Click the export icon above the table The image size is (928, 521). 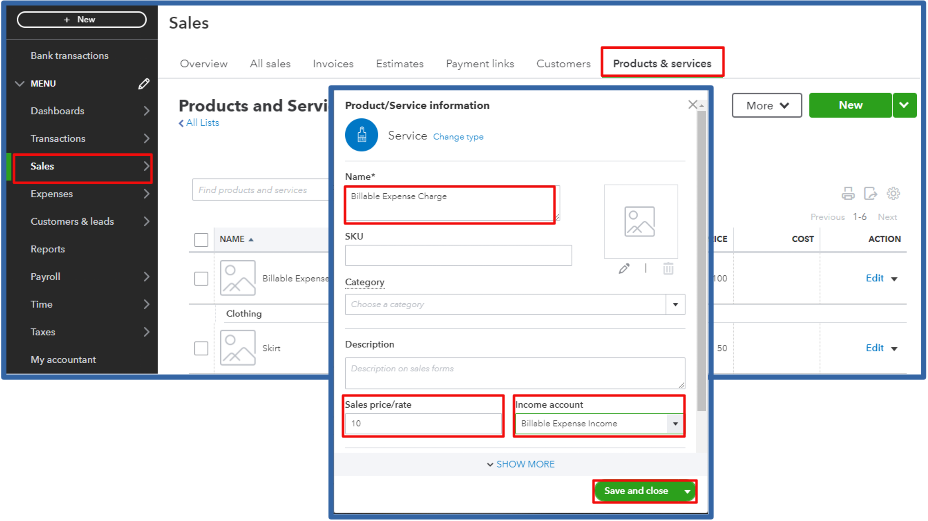point(871,194)
